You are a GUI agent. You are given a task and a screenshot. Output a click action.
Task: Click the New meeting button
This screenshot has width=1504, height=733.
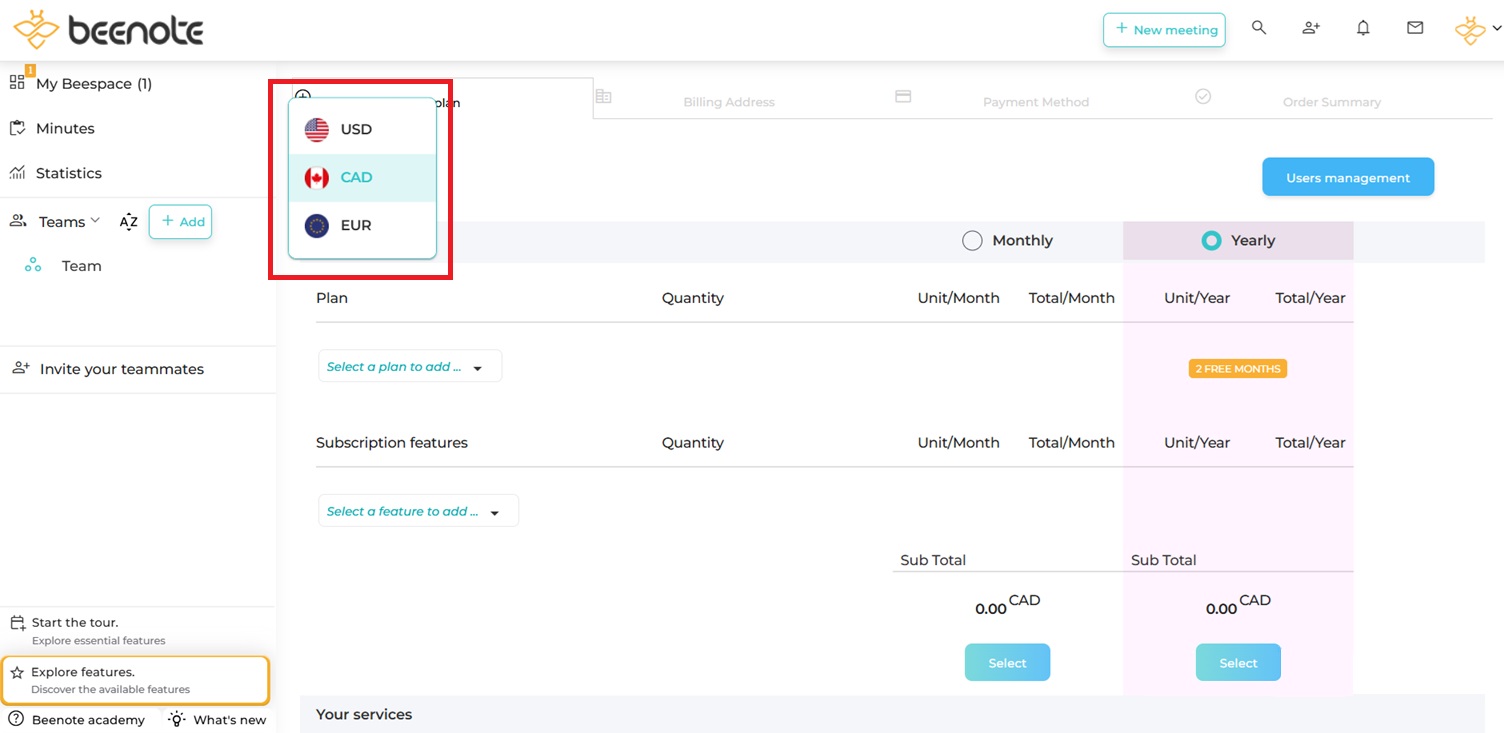1164,30
